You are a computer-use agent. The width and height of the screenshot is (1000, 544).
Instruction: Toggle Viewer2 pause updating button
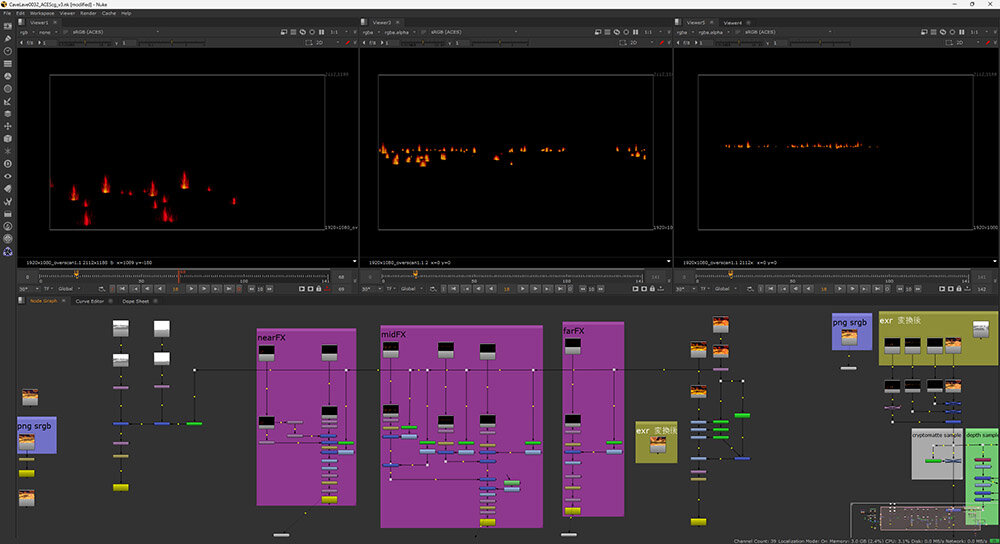pos(635,32)
